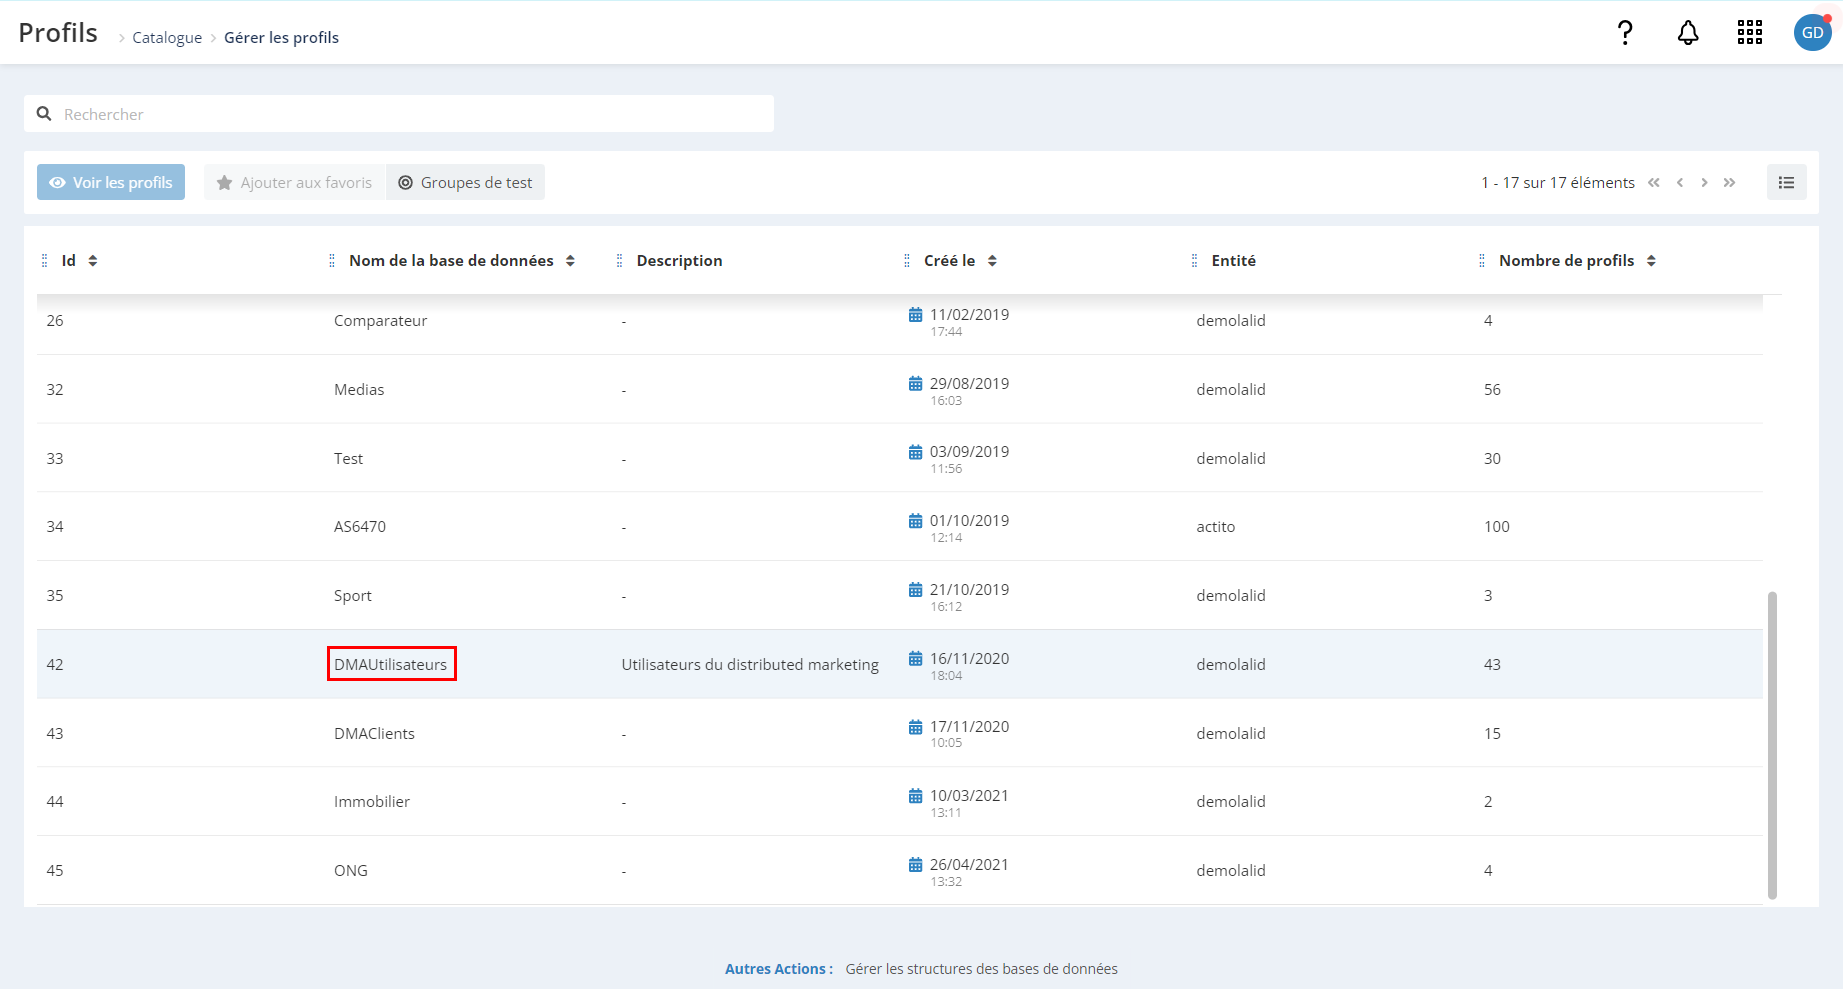Click the calendar icon for 26/04/2021

click(x=915, y=865)
